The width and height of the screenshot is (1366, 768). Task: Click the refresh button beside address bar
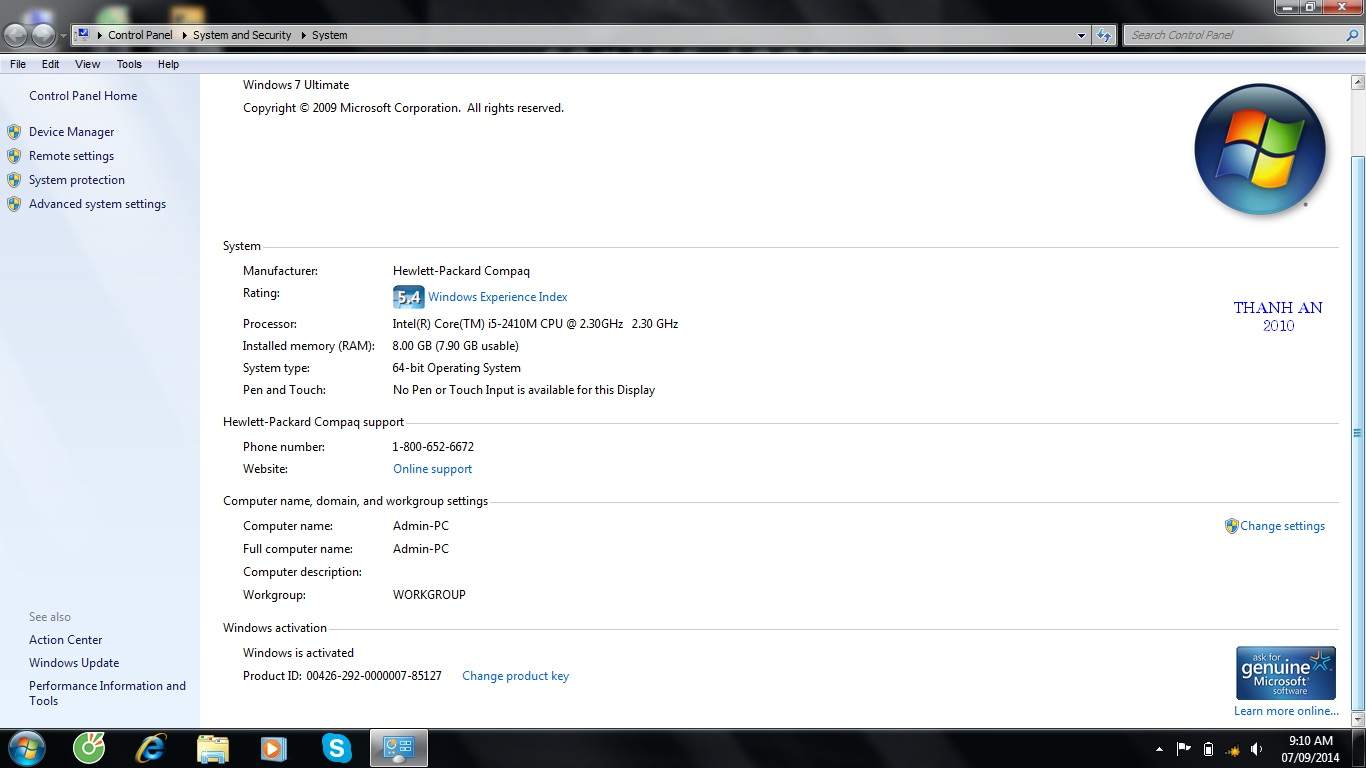(x=1104, y=35)
